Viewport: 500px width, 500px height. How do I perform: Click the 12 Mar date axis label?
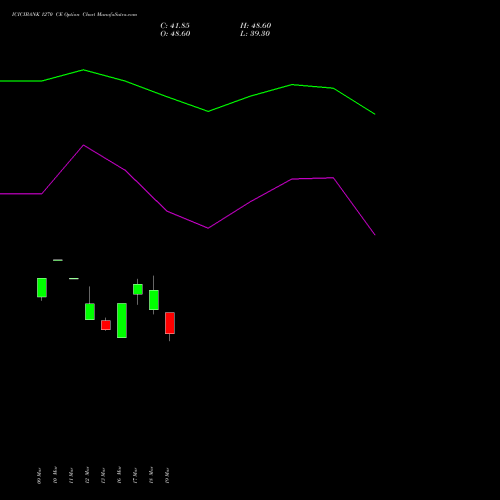(x=87, y=475)
